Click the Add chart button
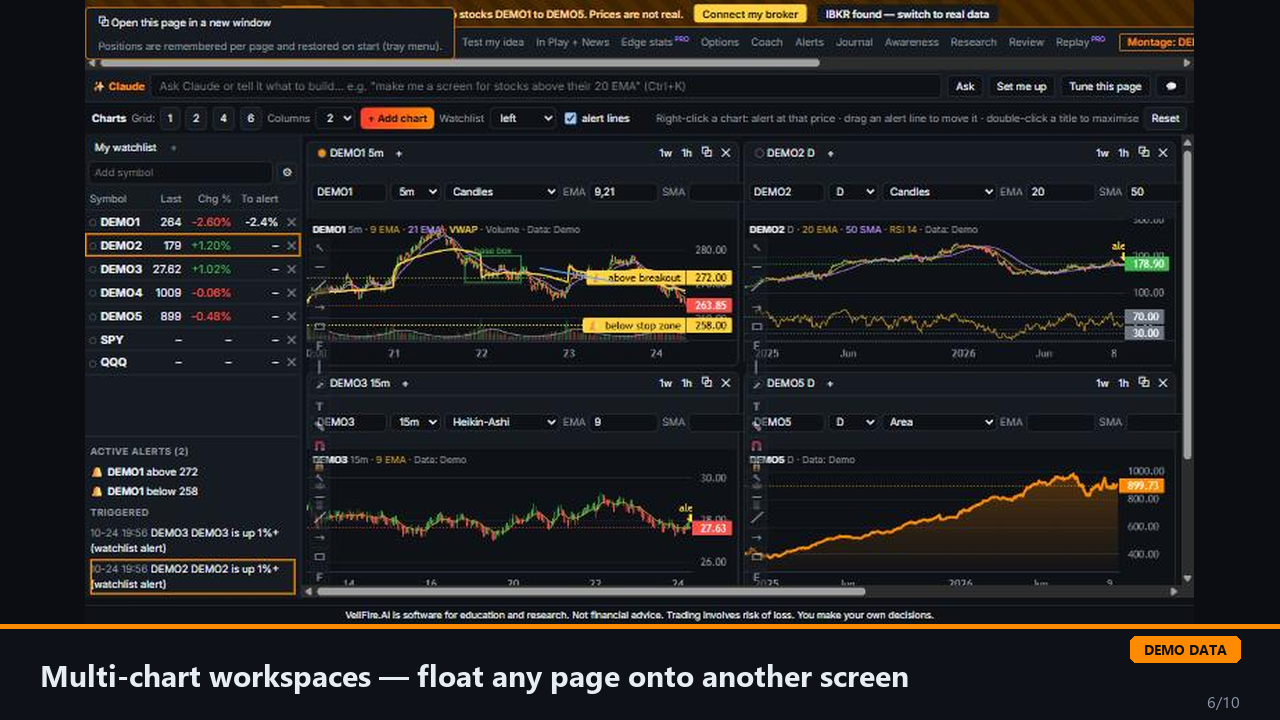Image resolution: width=1280 pixels, height=720 pixels. click(397, 118)
